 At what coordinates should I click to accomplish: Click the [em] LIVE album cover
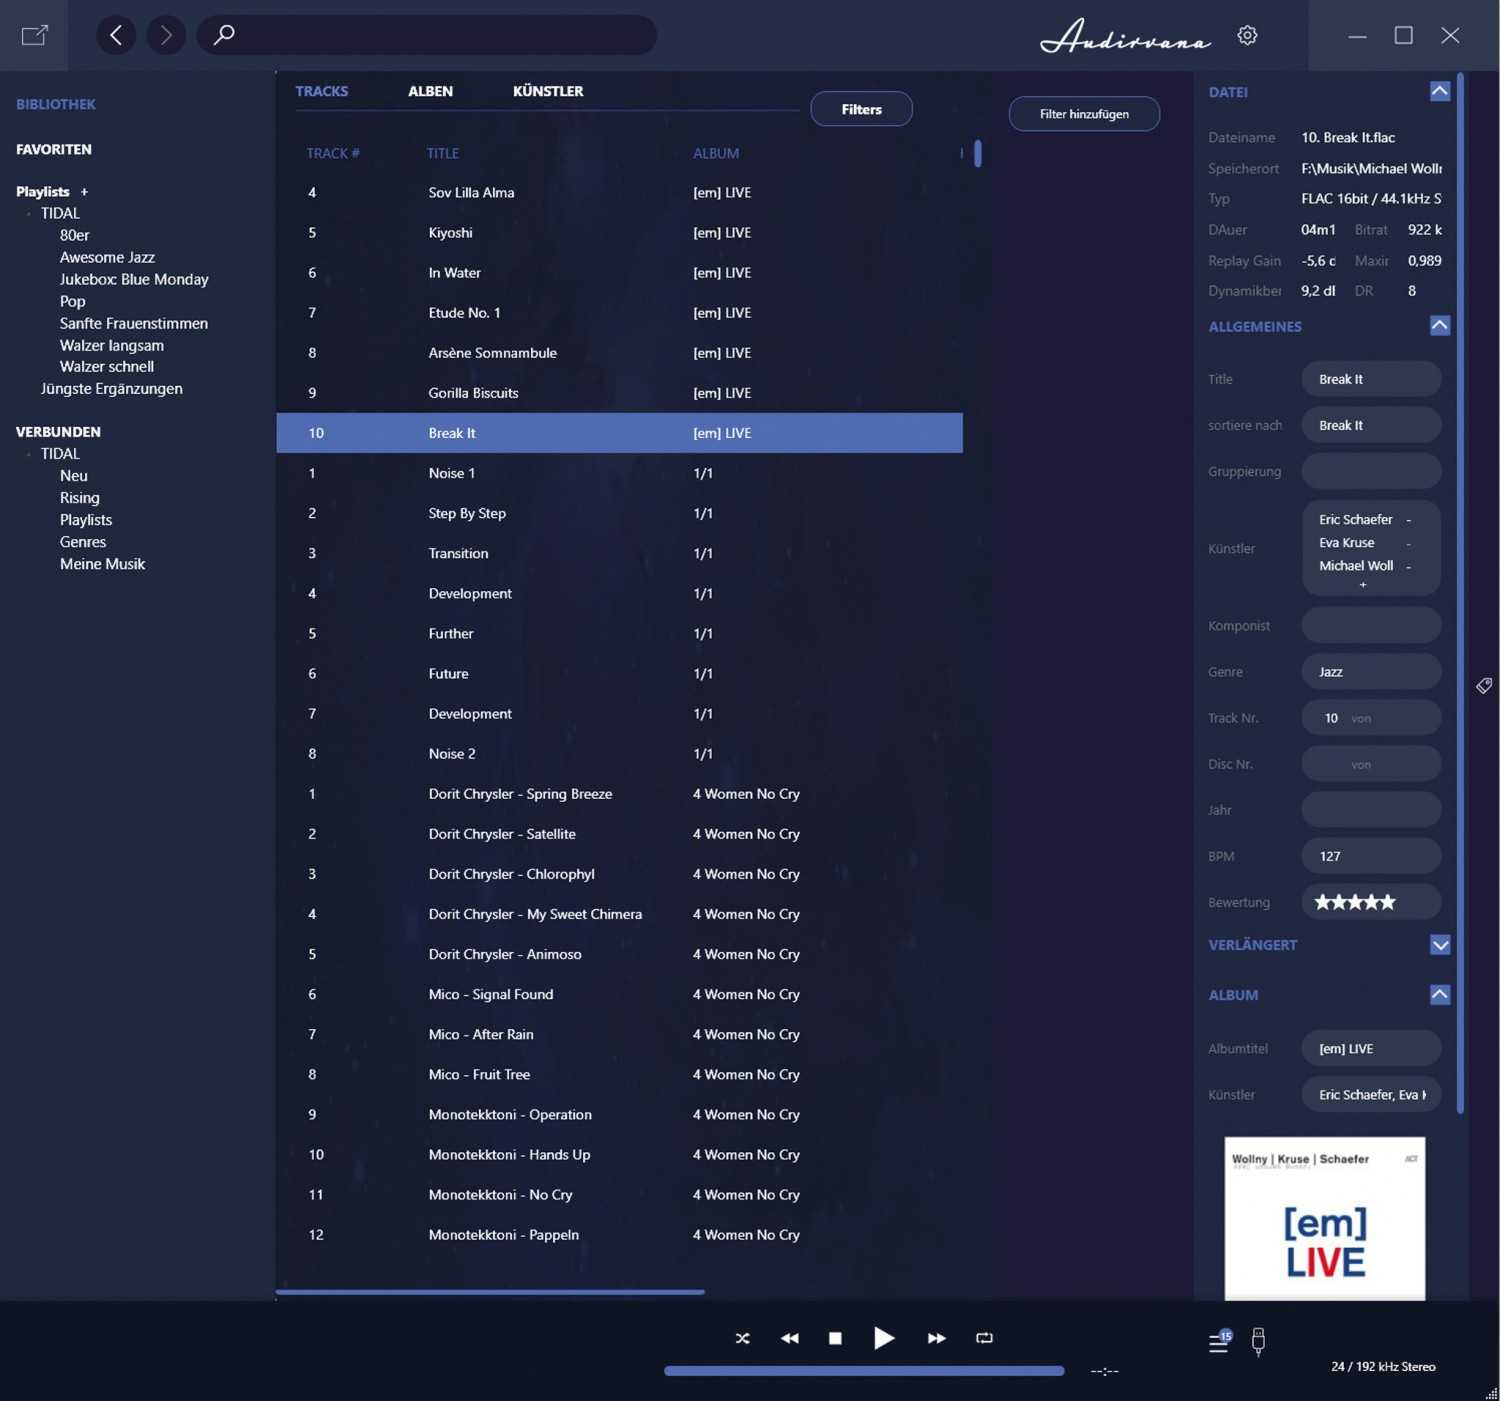pyautogui.click(x=1325, y=1218)
